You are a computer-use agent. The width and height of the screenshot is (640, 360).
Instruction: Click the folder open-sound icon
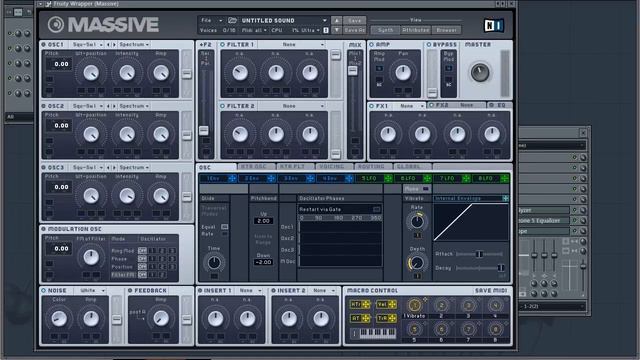[x=232, y=20]
